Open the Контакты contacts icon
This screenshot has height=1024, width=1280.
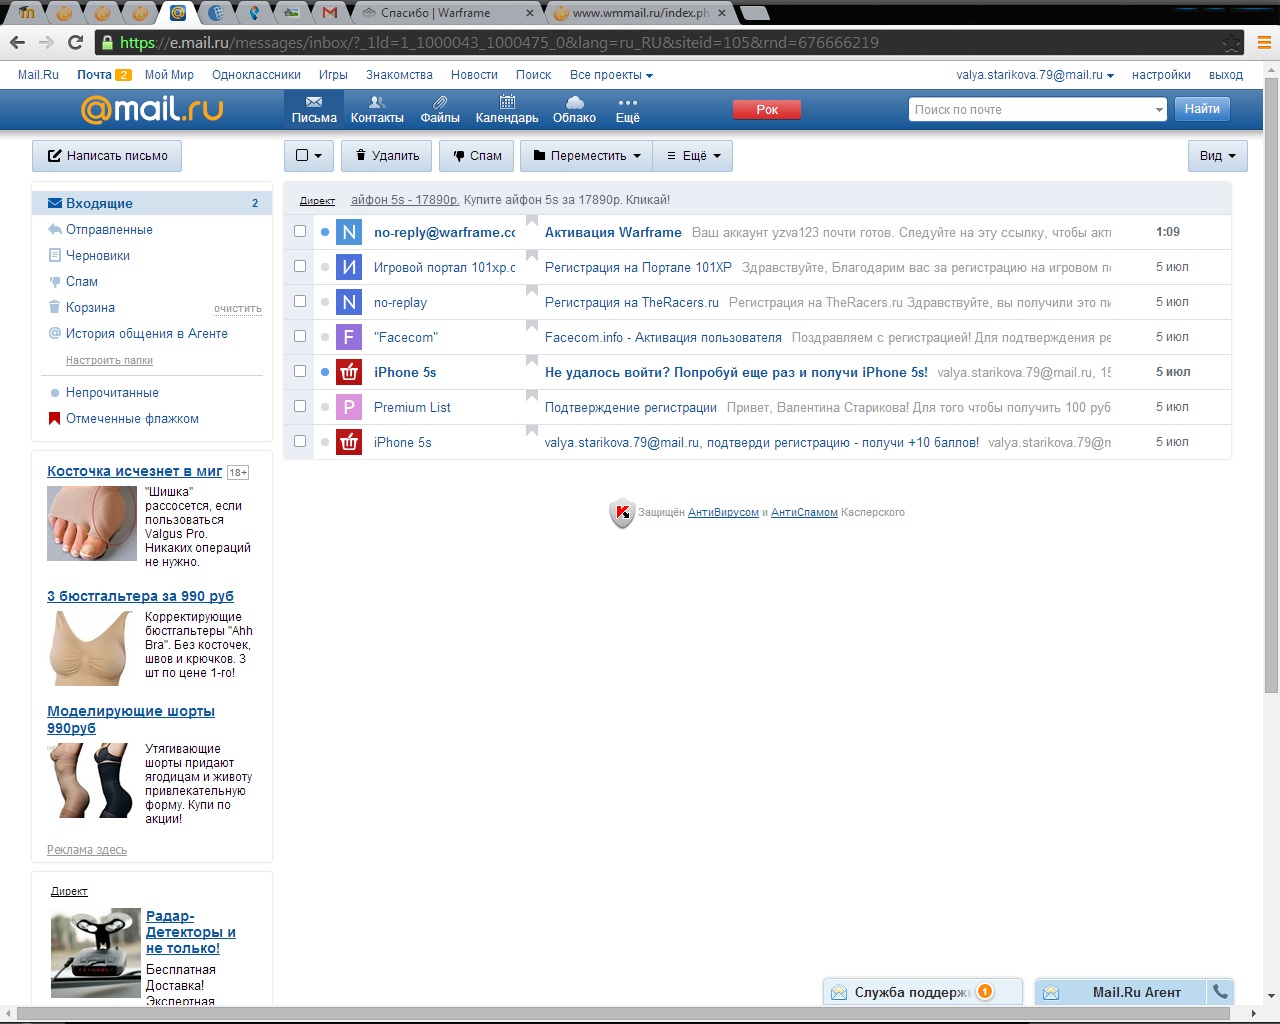[377, 110]
